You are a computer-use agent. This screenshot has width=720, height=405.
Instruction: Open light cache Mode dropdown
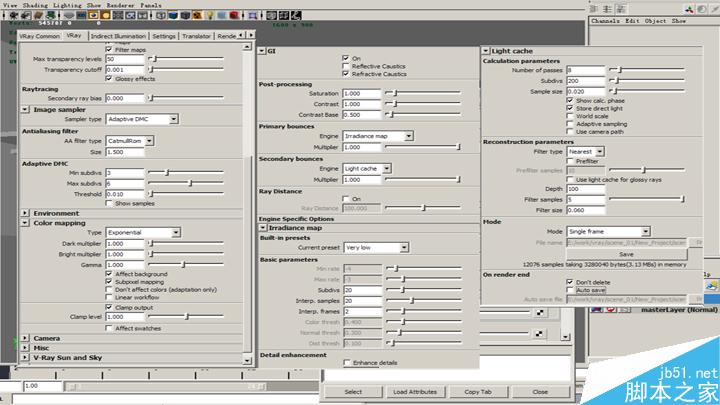pyautogui.click(x=608, y=231)
